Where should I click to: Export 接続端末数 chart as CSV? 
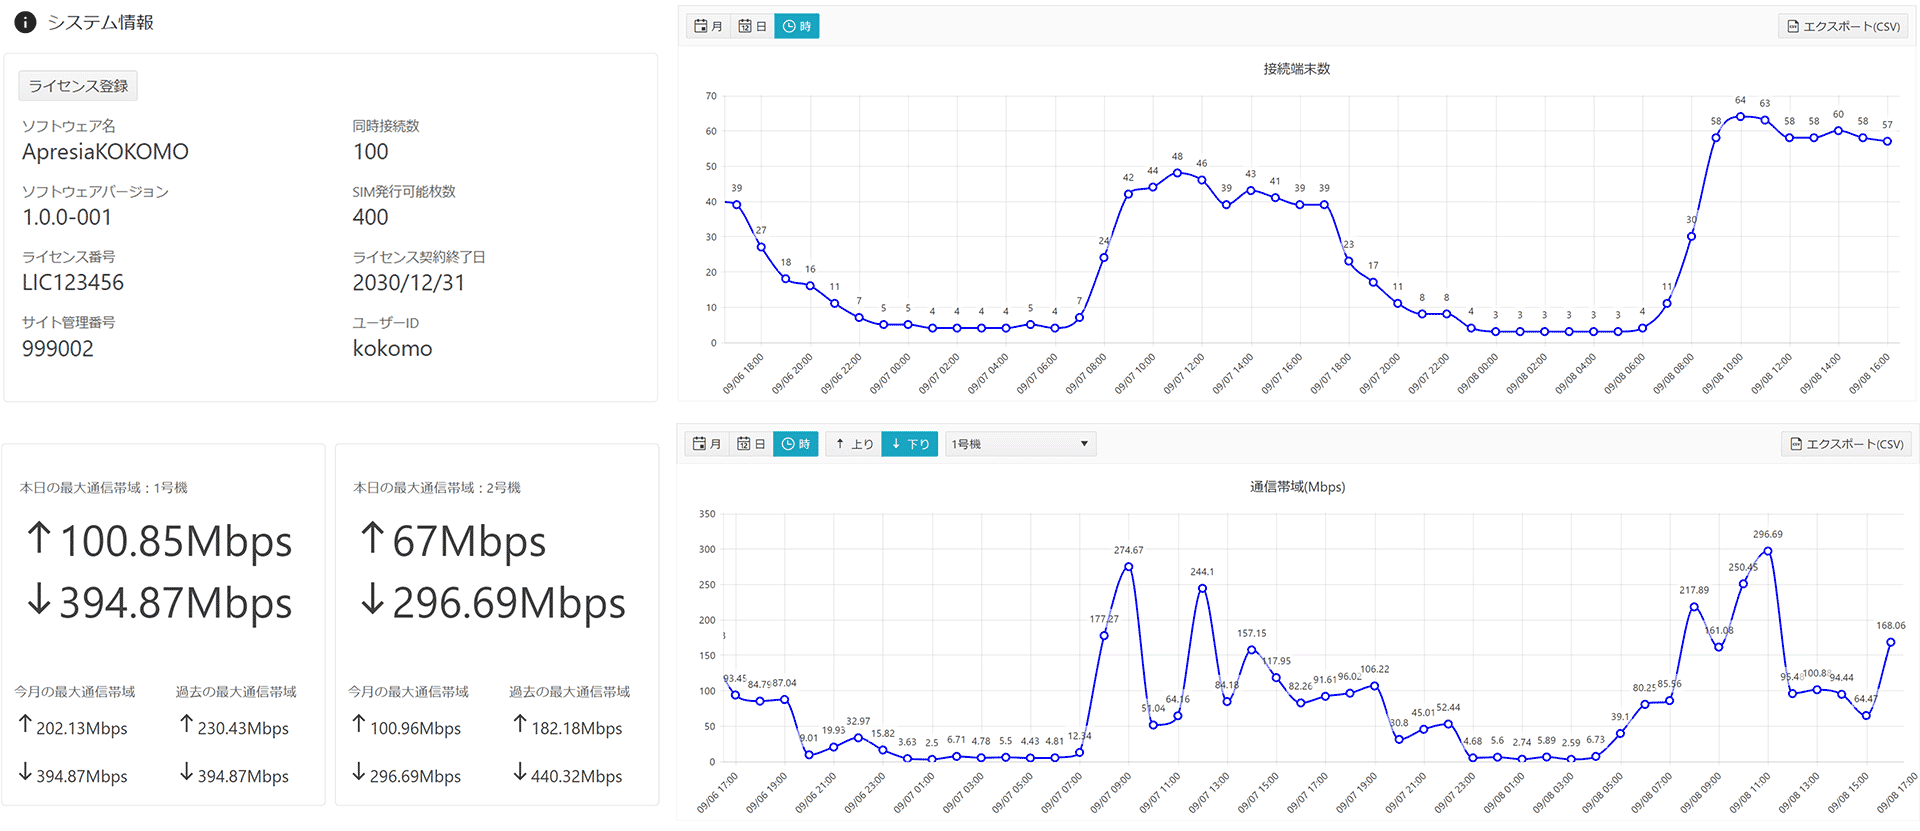(x=1843, y=26)
